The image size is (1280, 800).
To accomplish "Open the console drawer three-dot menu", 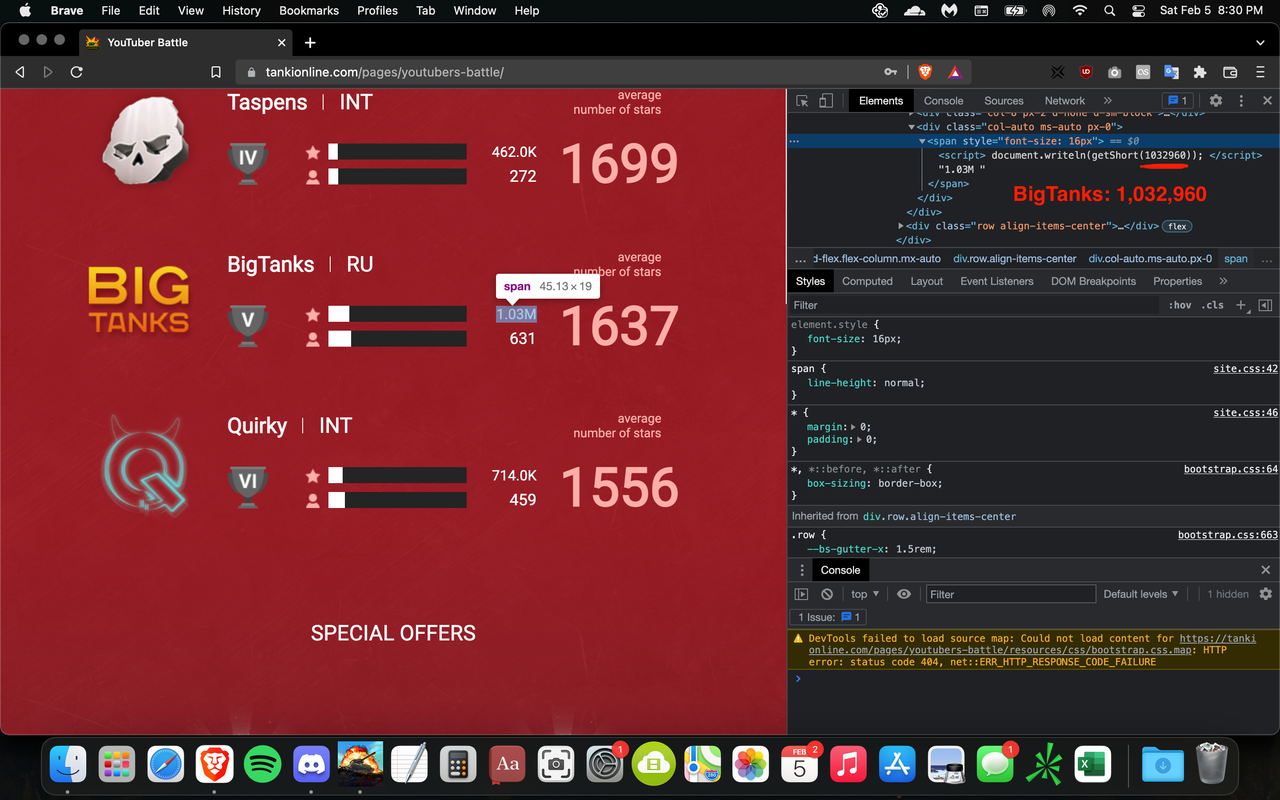I will pyautogui.click(x=801, y=570).
